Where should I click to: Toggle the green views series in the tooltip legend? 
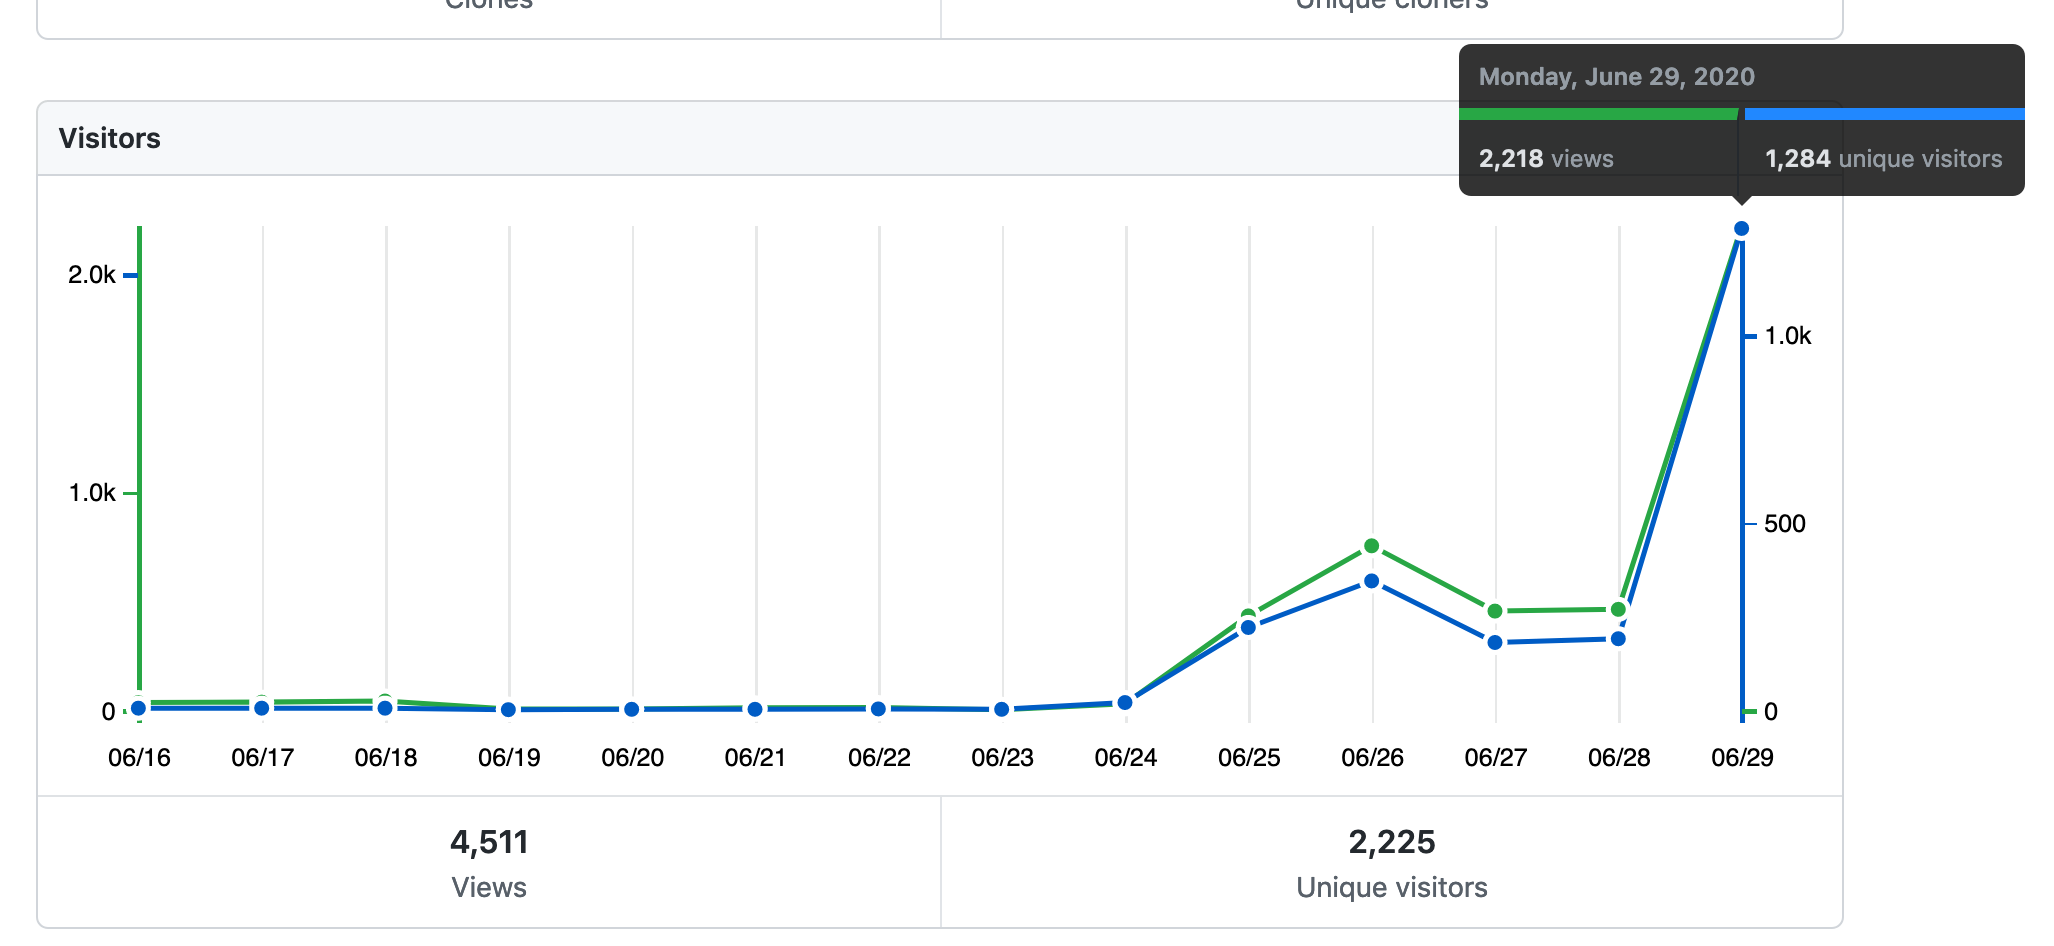(1598, 114)
